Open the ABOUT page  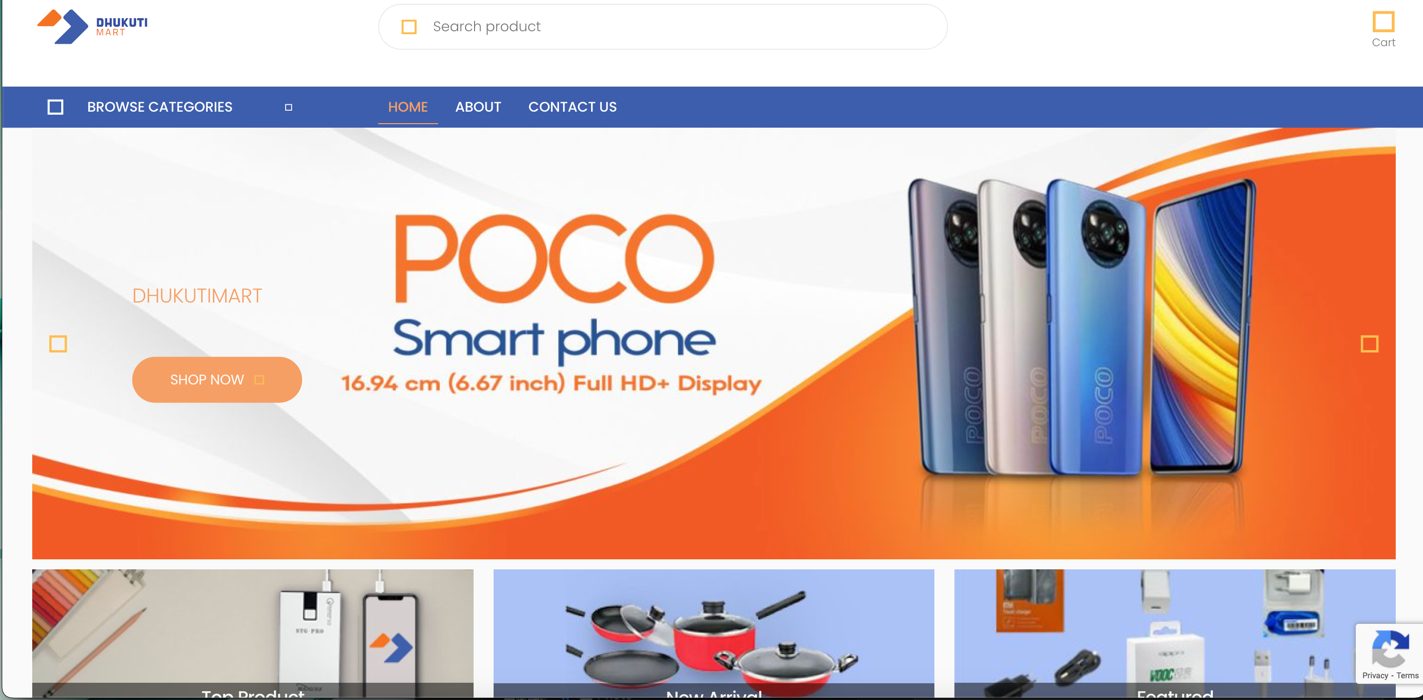pos(478,107)
